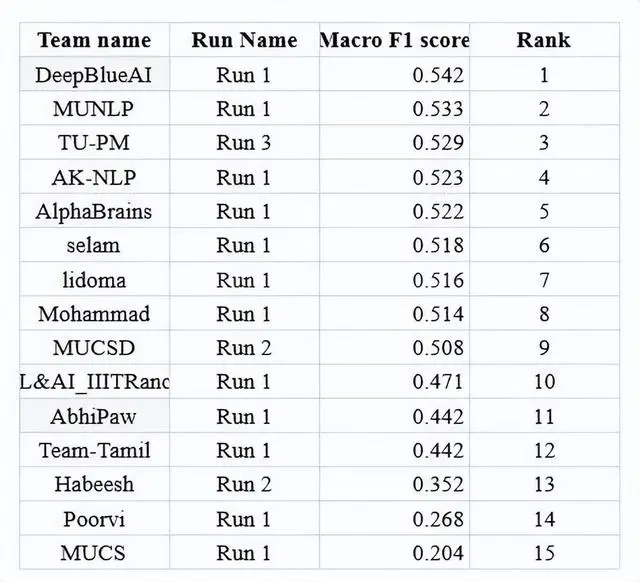640x582 pixels.
Task: Select the Mohammad team name cell
Action: tap(94, 314)
